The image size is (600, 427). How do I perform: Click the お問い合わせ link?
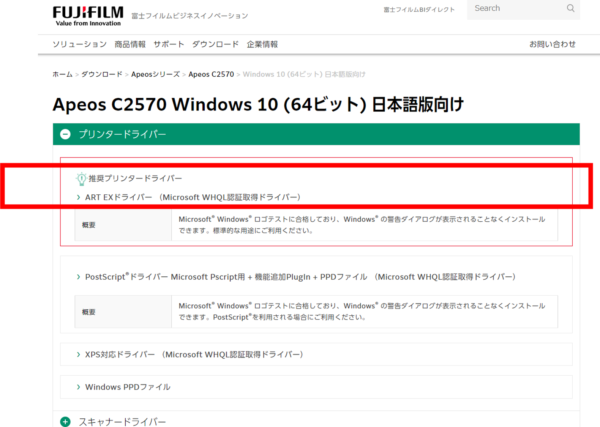(552, 45)
